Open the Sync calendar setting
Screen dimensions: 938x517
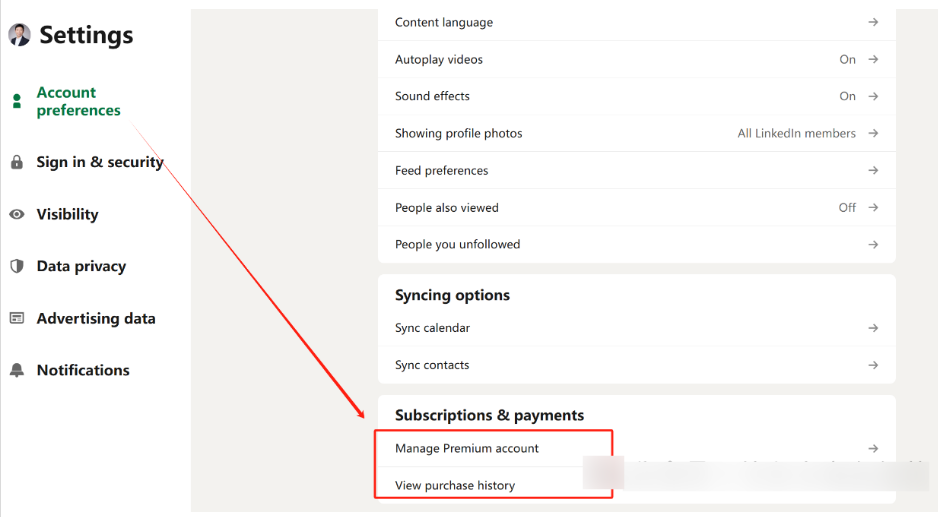tap(432, 328)
